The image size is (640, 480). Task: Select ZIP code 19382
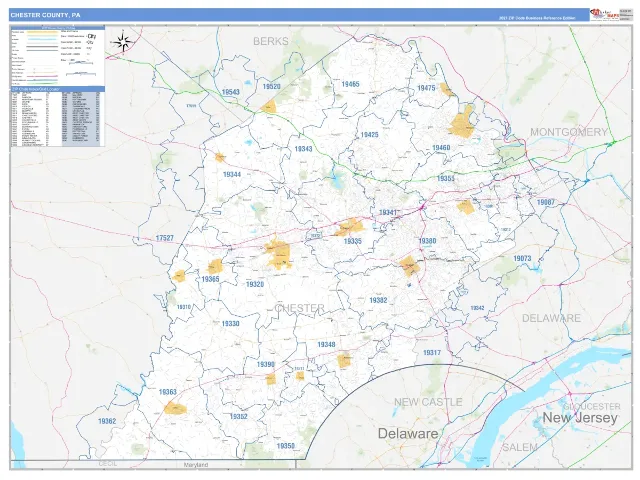point(378,300)
